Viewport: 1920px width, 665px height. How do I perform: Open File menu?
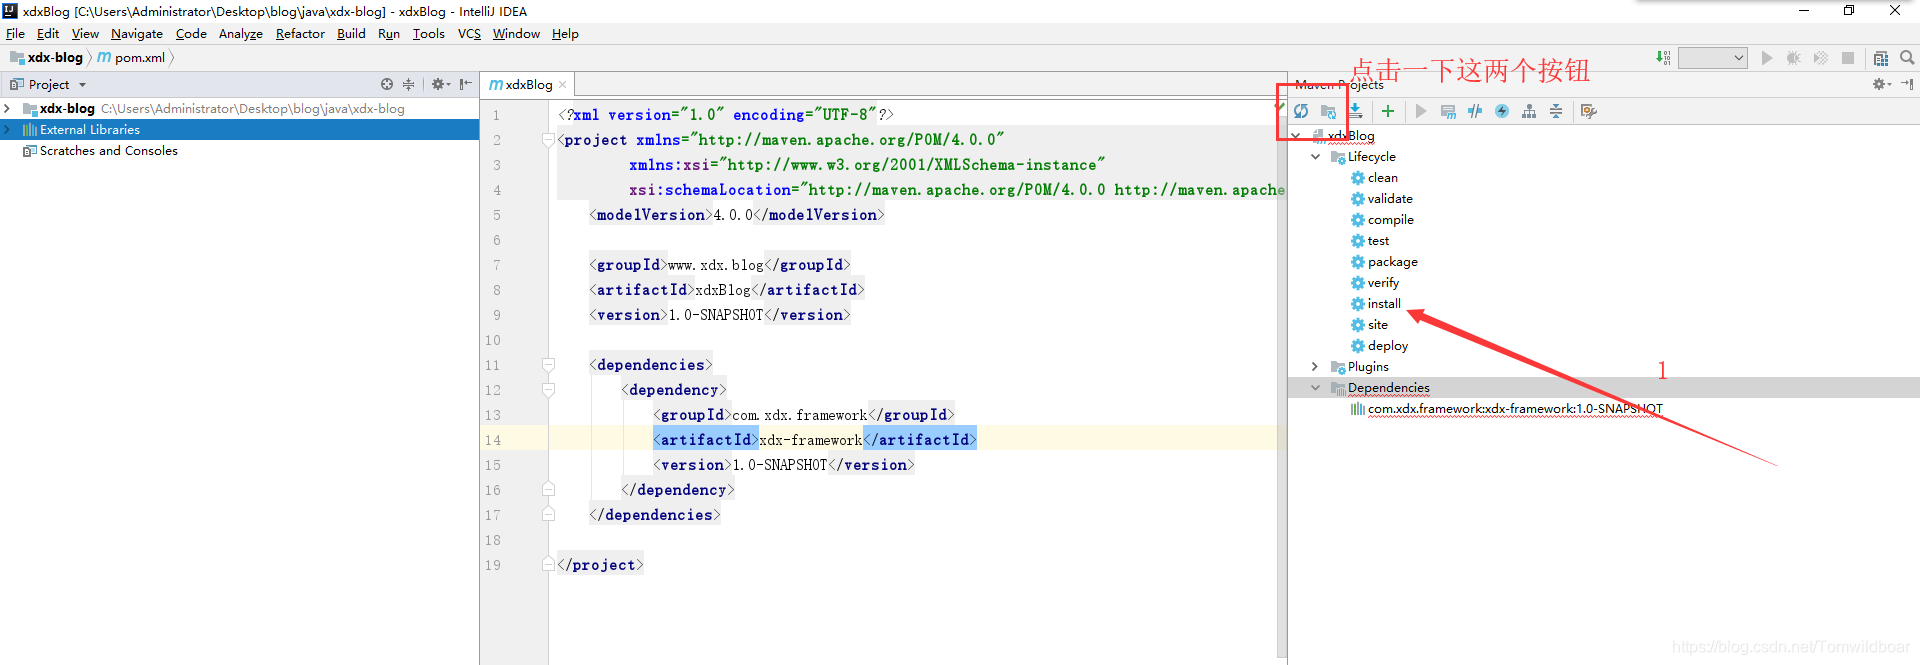pyautogui.click(x=15, y=34)
